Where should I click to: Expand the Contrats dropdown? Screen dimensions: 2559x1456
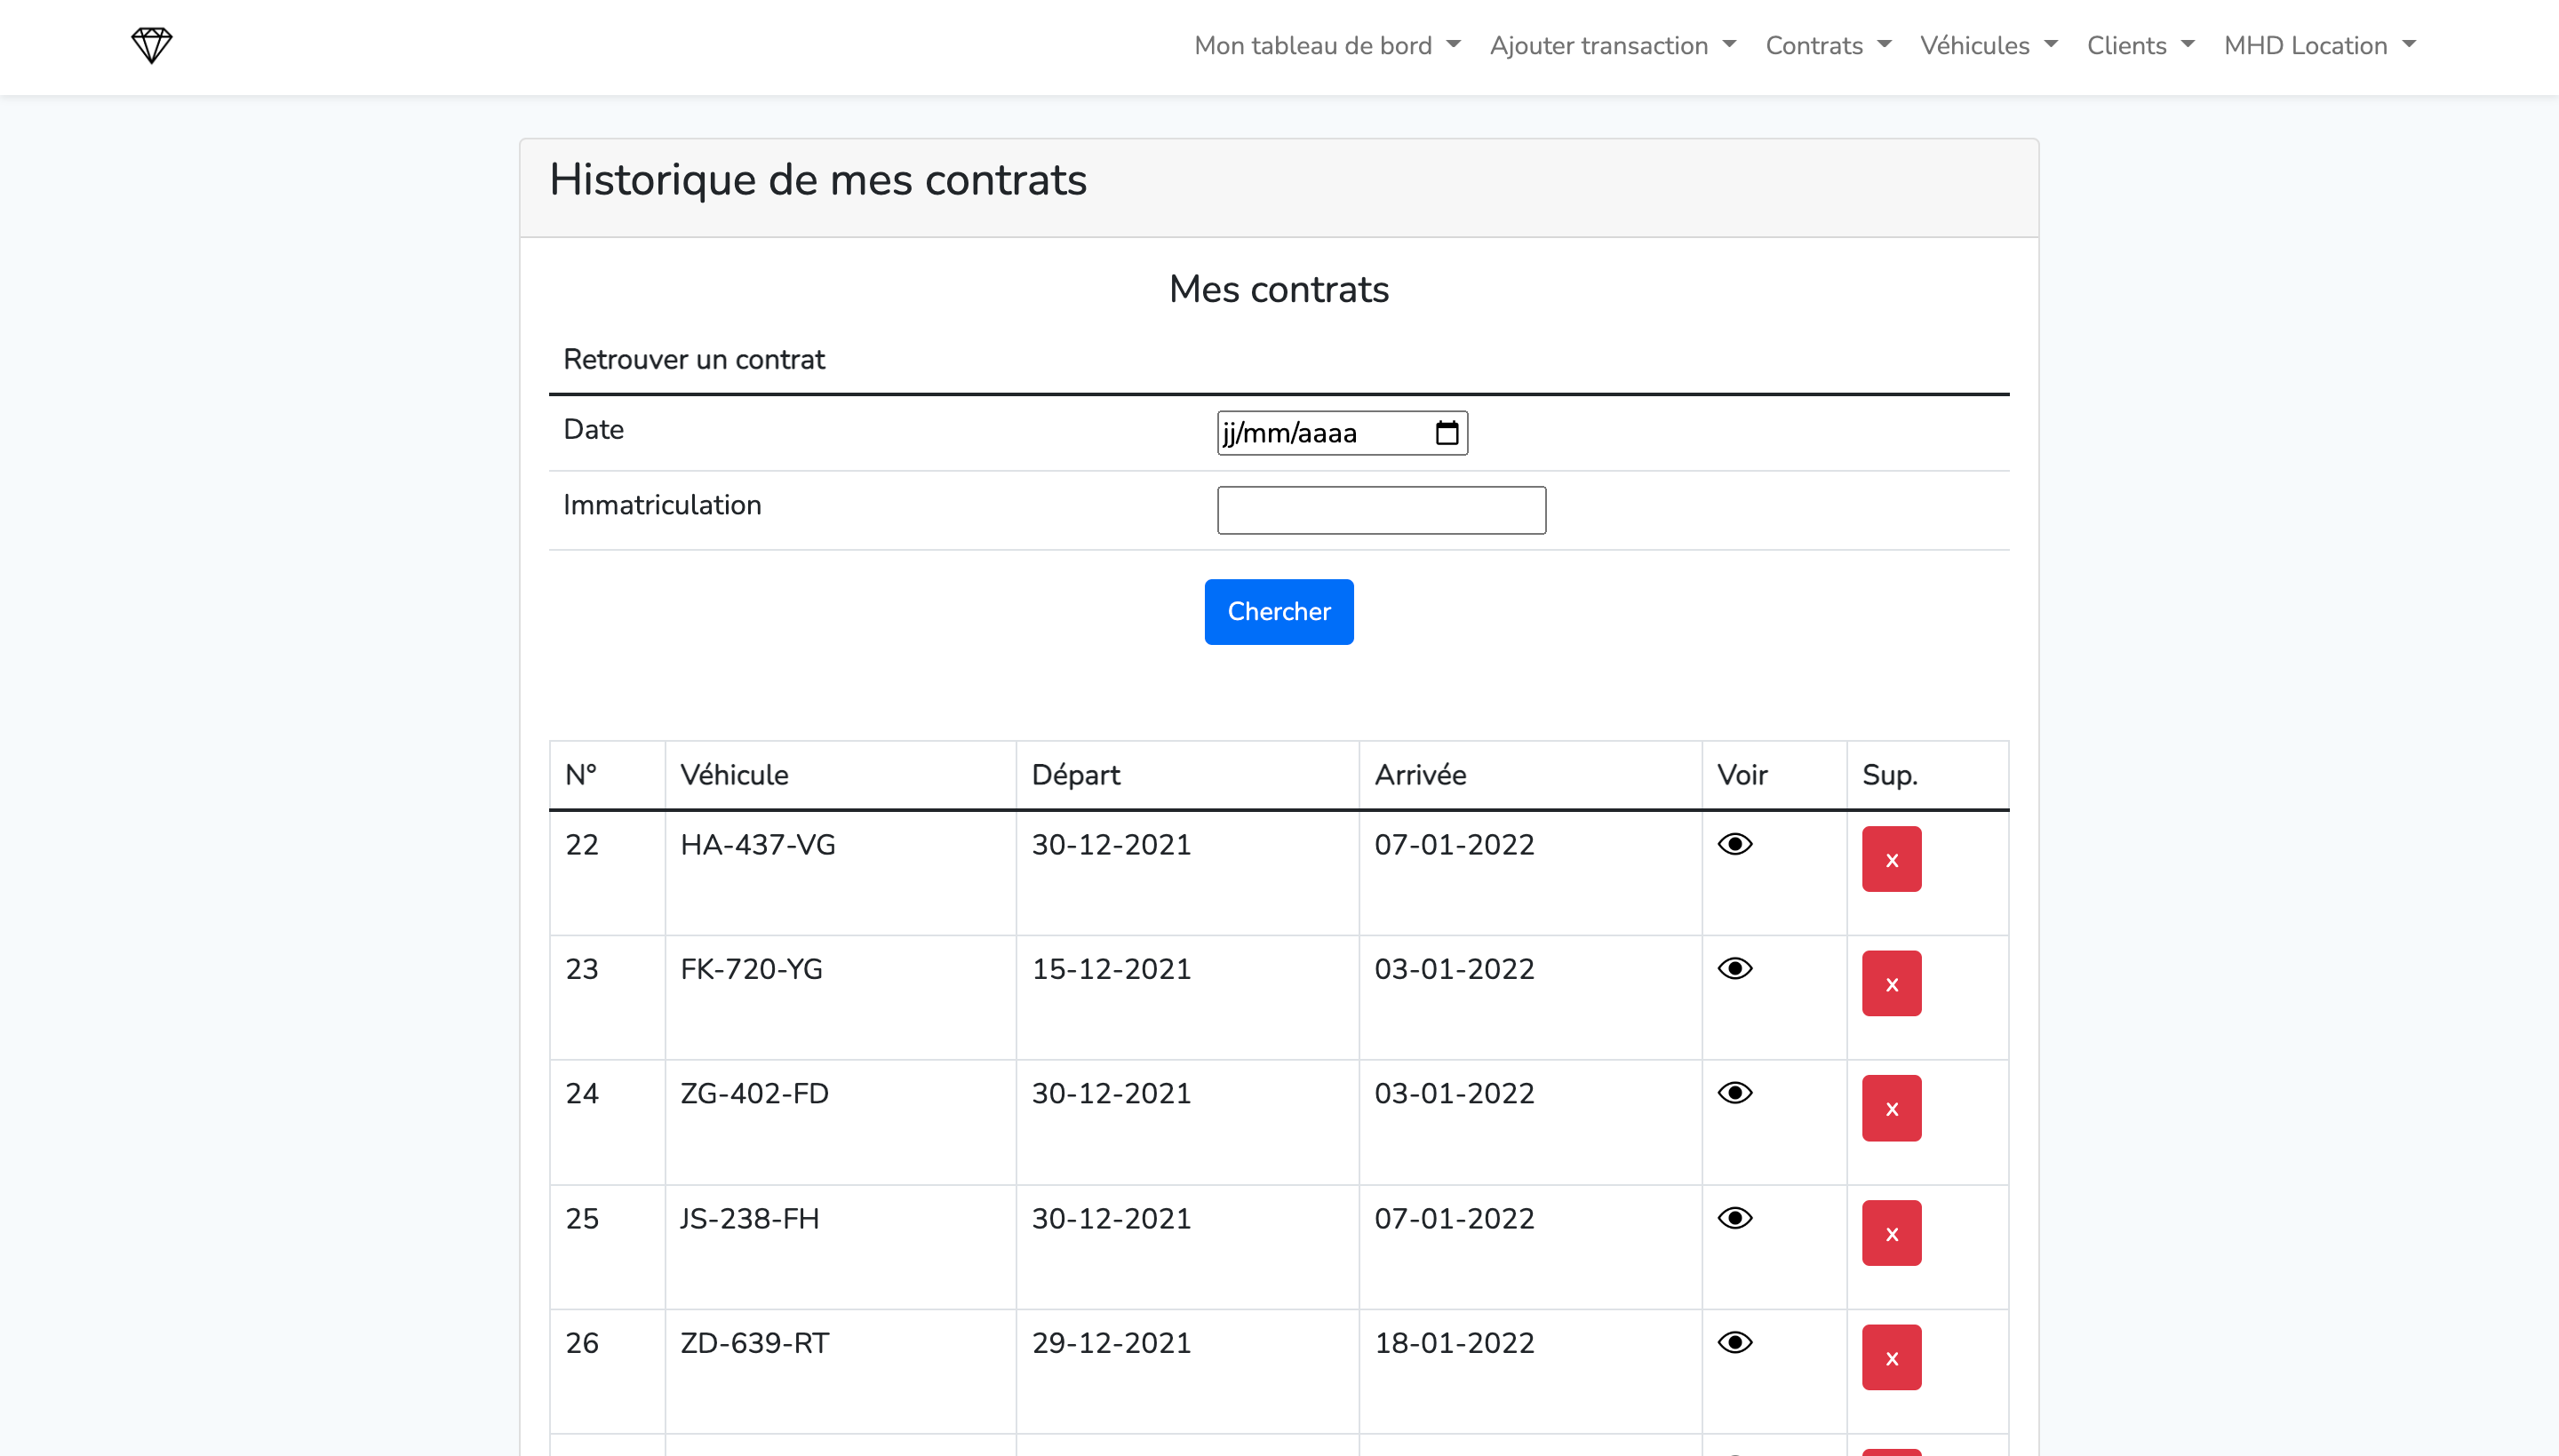1828,45
